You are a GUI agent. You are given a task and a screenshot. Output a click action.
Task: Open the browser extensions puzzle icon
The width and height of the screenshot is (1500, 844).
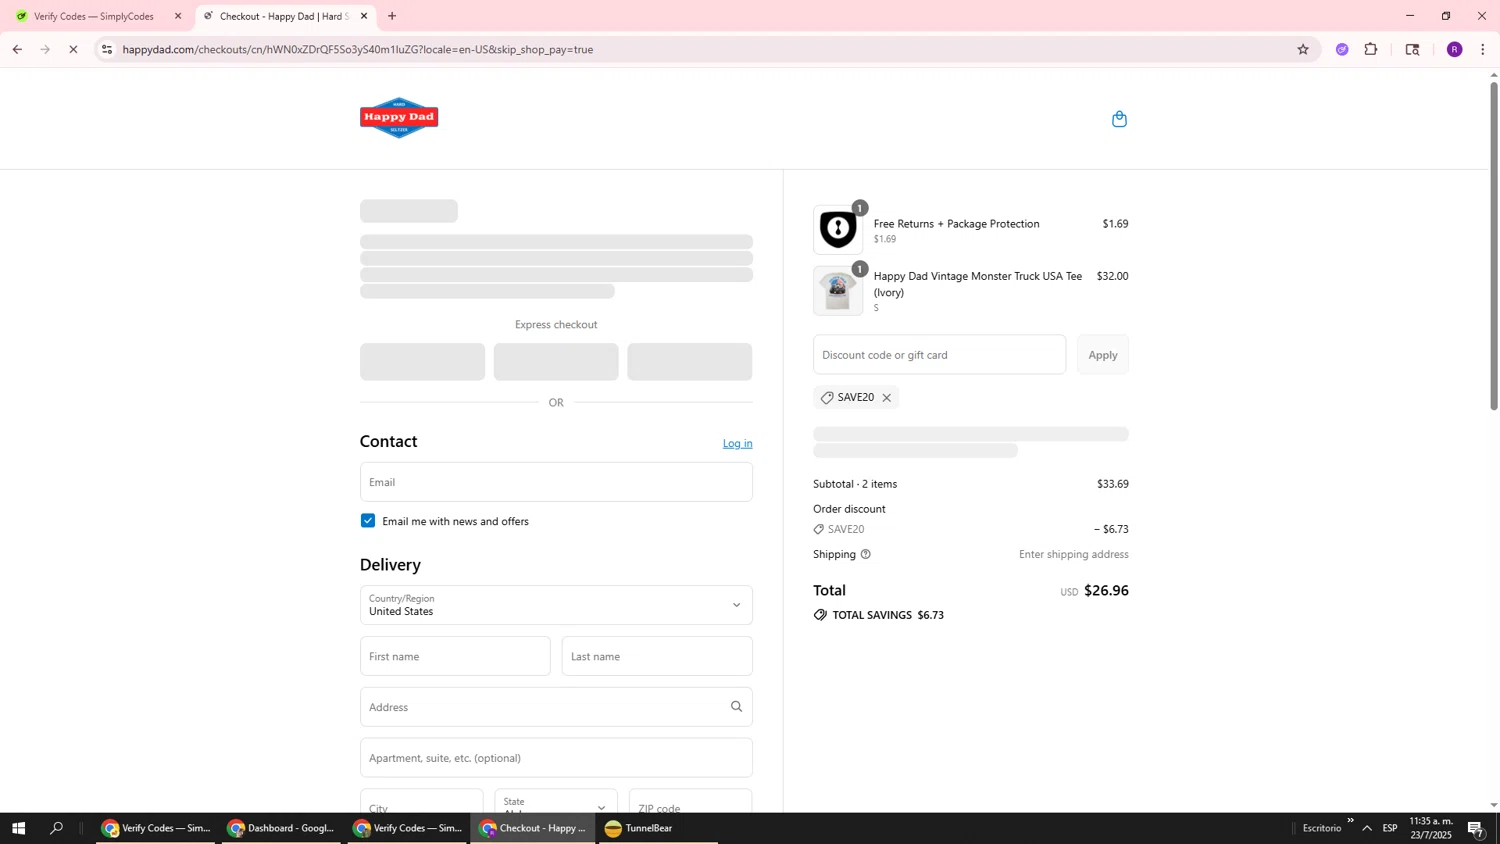point(1371,49)
